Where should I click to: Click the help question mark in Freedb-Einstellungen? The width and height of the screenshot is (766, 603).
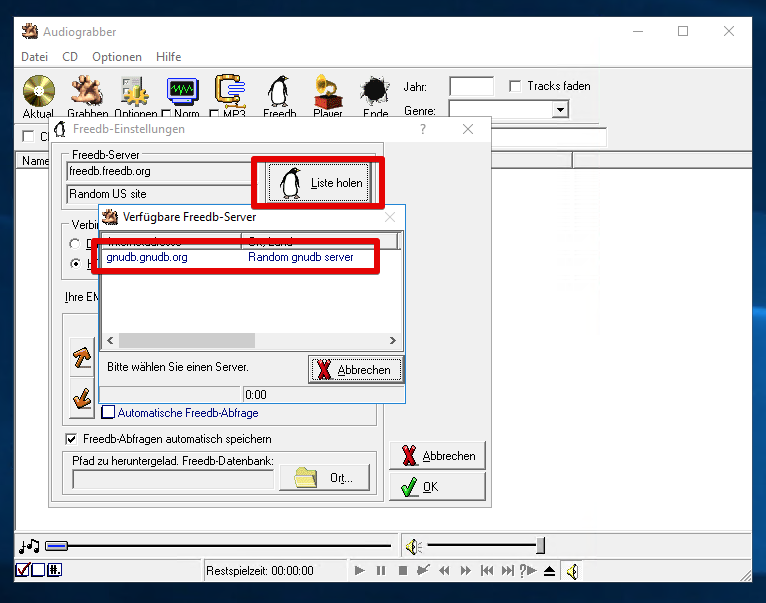pos(423,129)
